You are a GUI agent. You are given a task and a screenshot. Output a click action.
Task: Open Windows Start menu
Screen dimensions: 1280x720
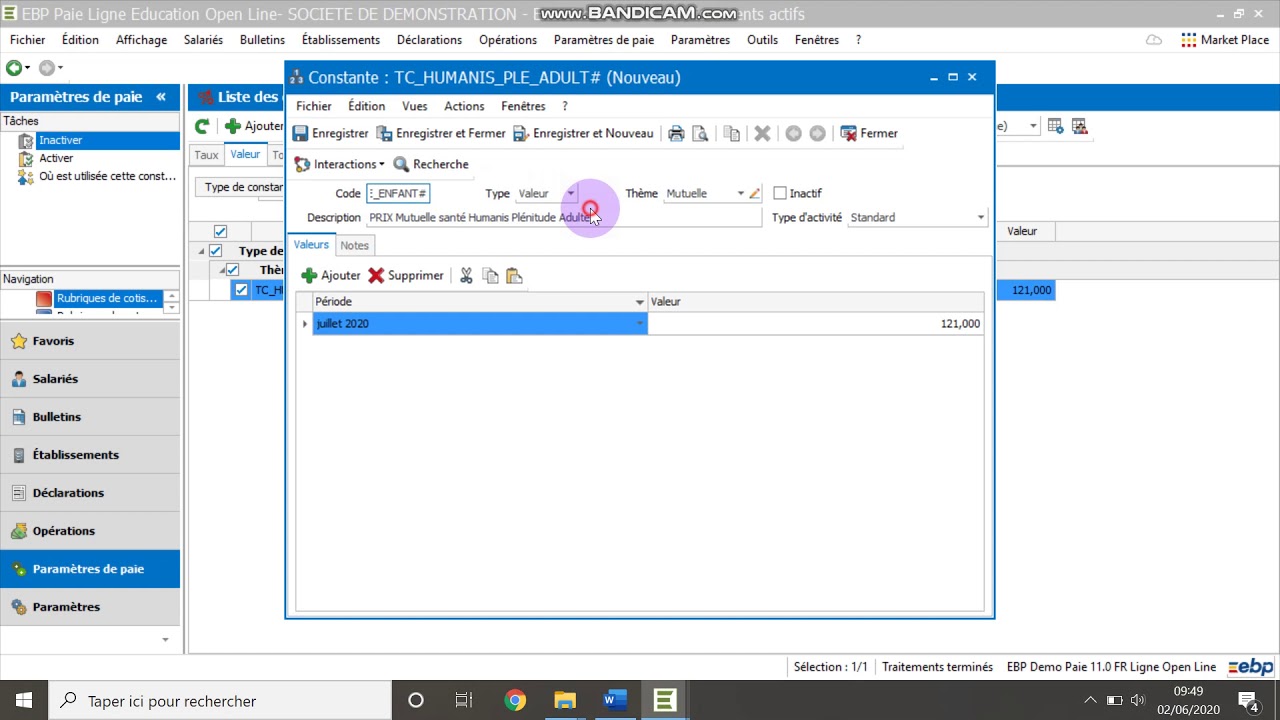(24, 700)
